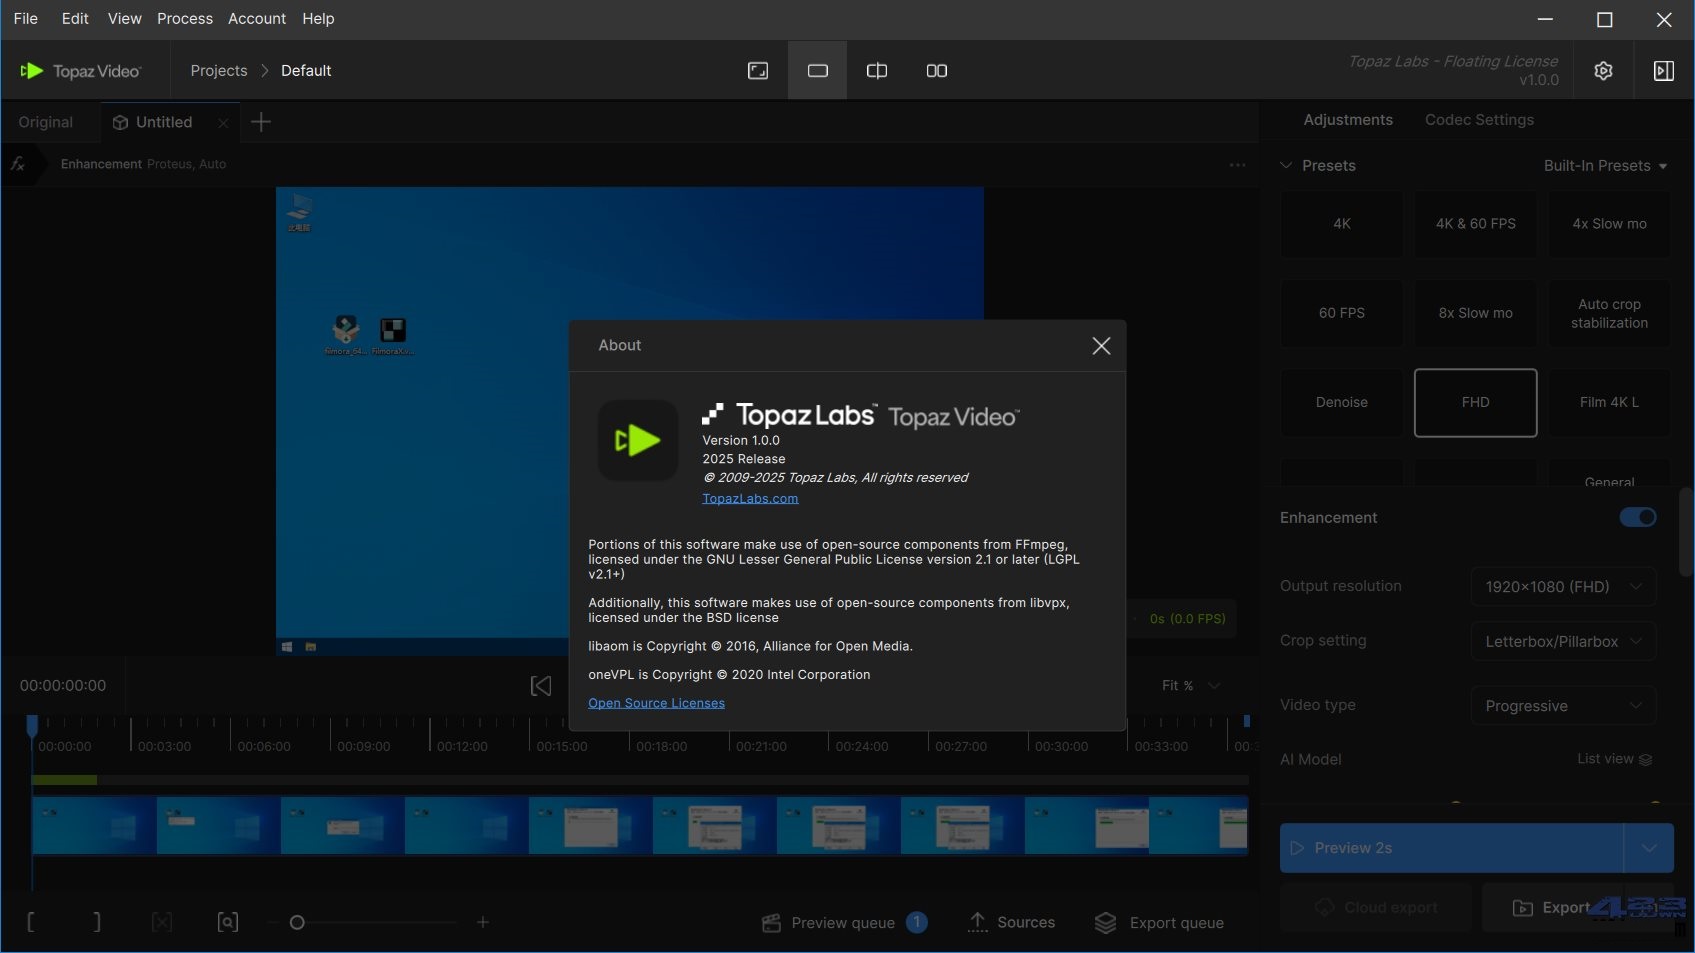Close the About dialog
The width and height of the screenshot is (1695, 953).
1101,346
